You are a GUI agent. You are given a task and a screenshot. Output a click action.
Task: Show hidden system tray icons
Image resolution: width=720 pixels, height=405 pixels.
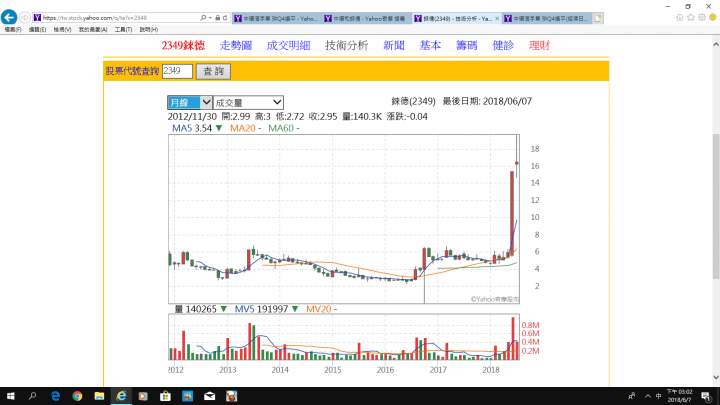click(x=647, y=396)
